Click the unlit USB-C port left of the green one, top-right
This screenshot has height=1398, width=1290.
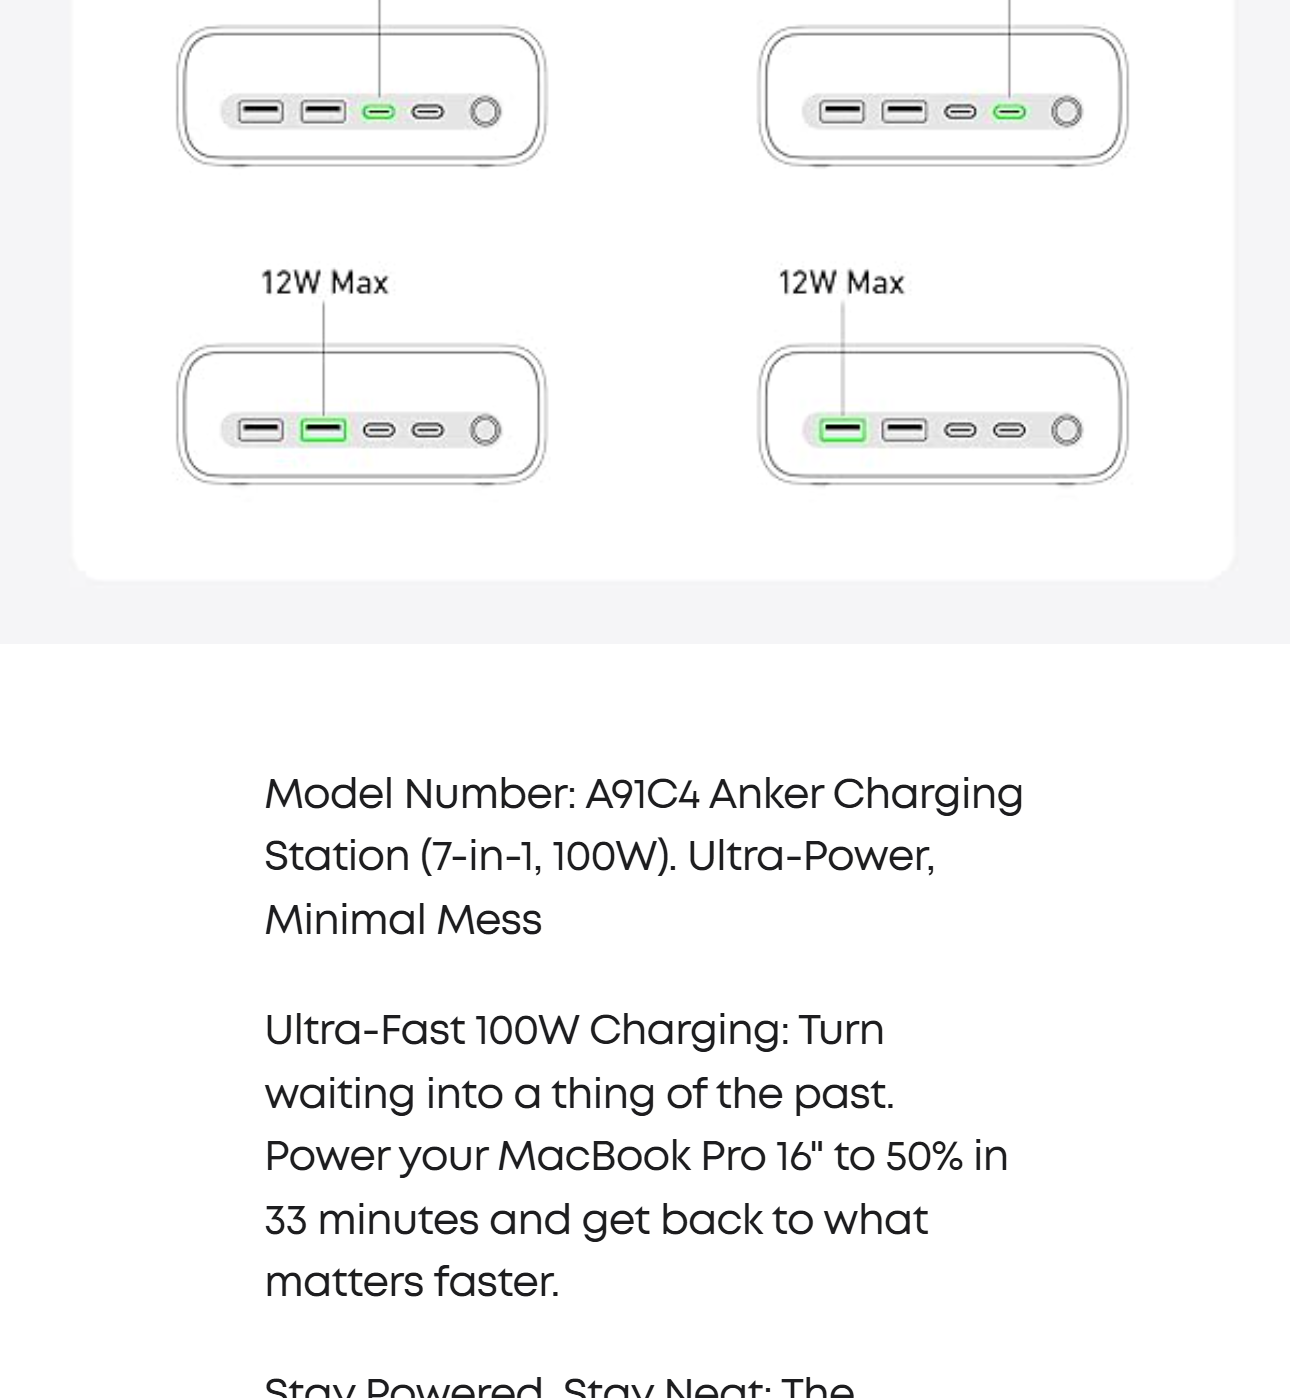[960, 112]
